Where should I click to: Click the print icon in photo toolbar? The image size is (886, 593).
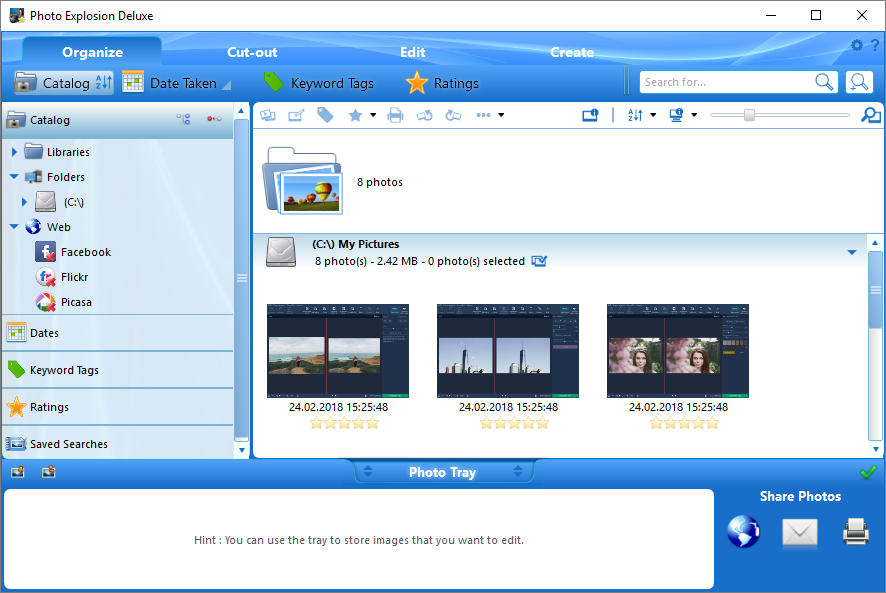pos(396,115)
